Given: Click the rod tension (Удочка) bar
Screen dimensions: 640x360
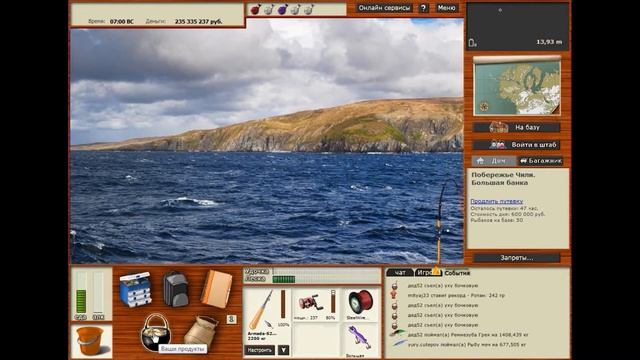Looking at the screenshot, I should tap(327, 271).
